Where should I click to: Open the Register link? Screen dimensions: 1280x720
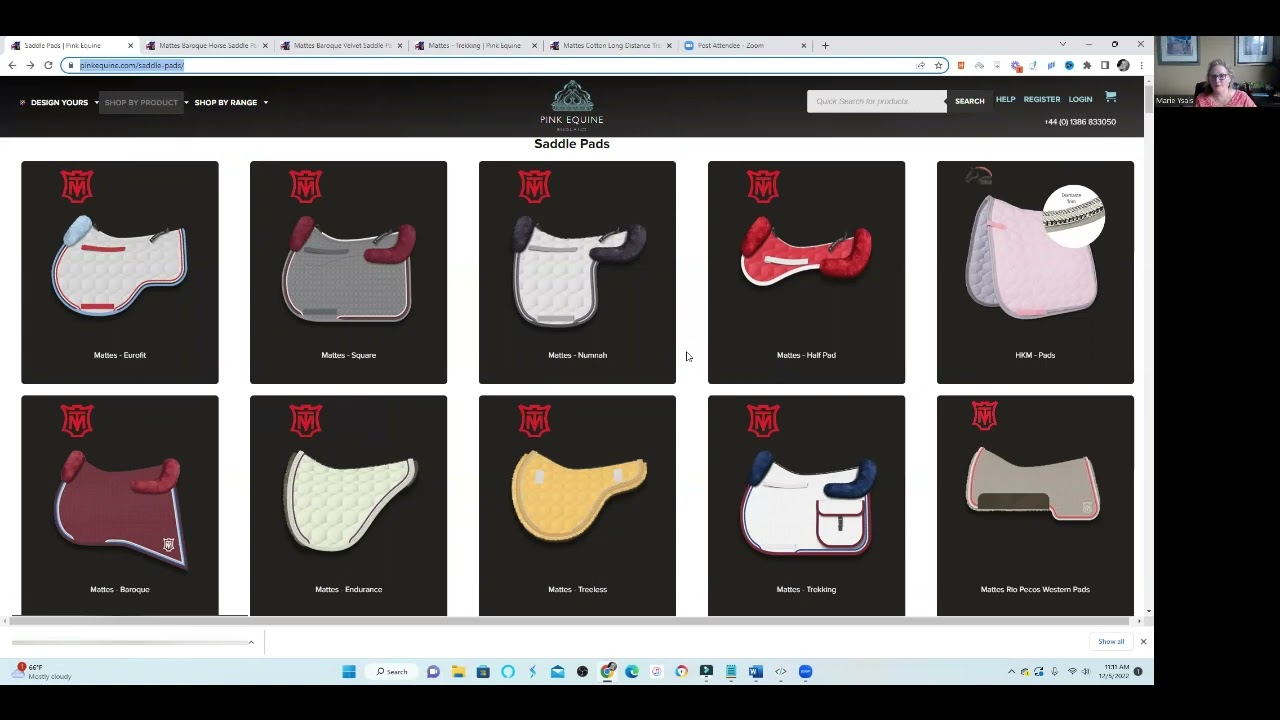tap(1041, 99)
